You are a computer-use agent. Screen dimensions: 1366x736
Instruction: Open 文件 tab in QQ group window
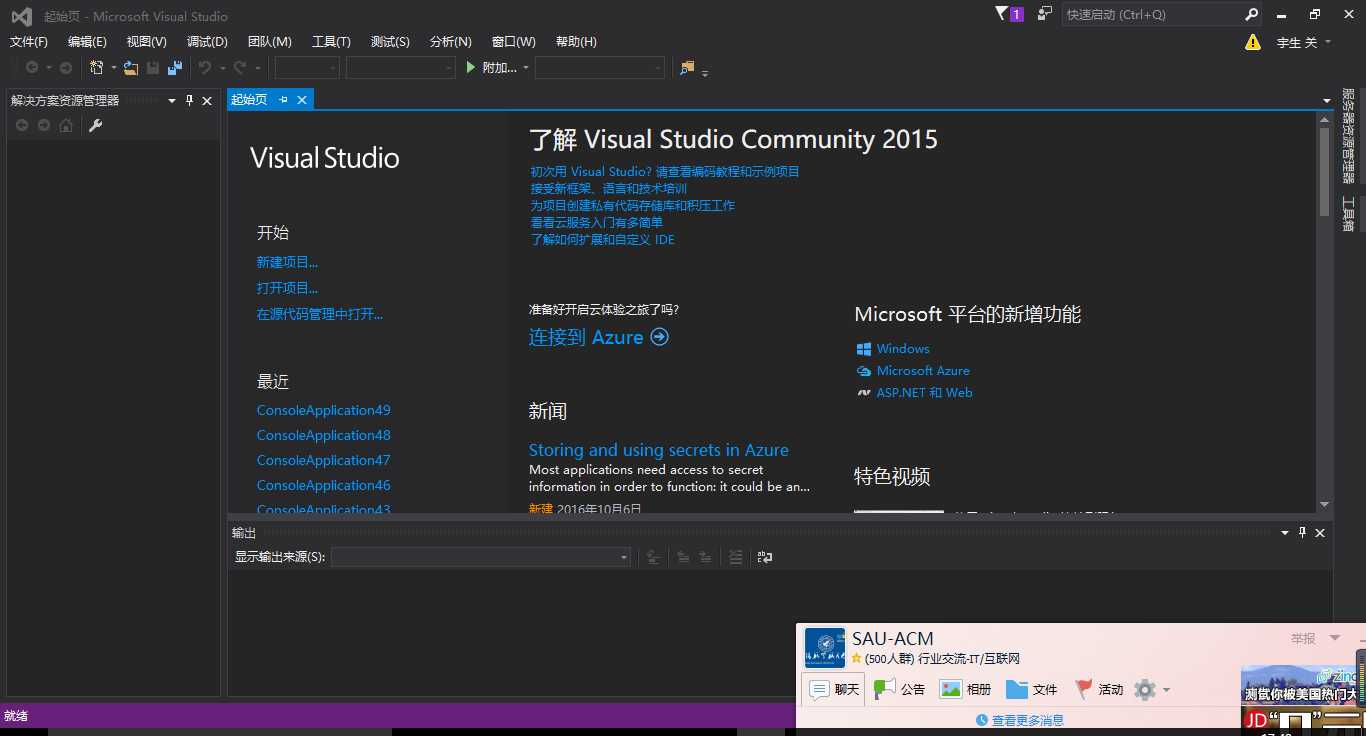(1032, 689)
